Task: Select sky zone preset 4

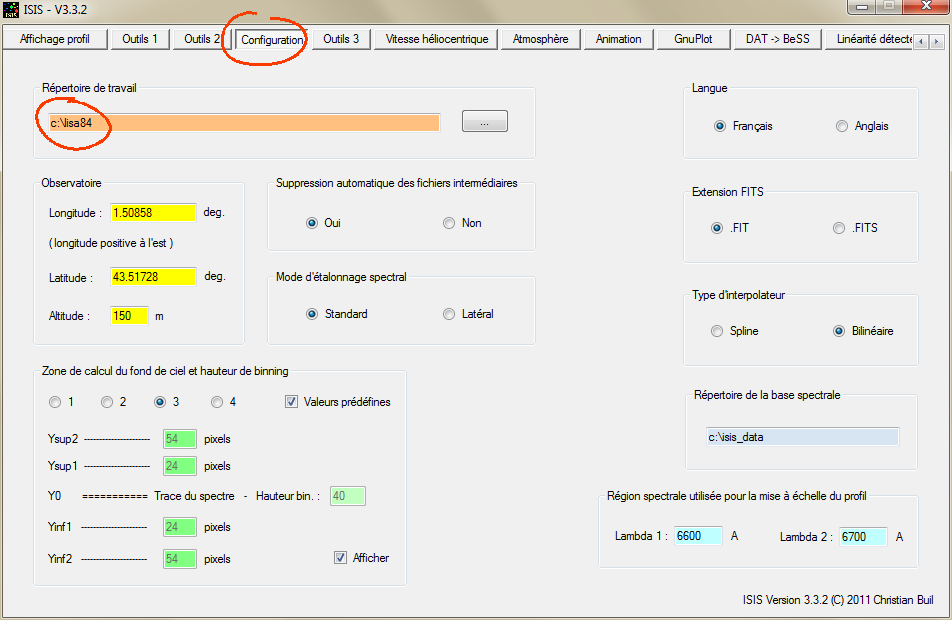Action: 217,402
